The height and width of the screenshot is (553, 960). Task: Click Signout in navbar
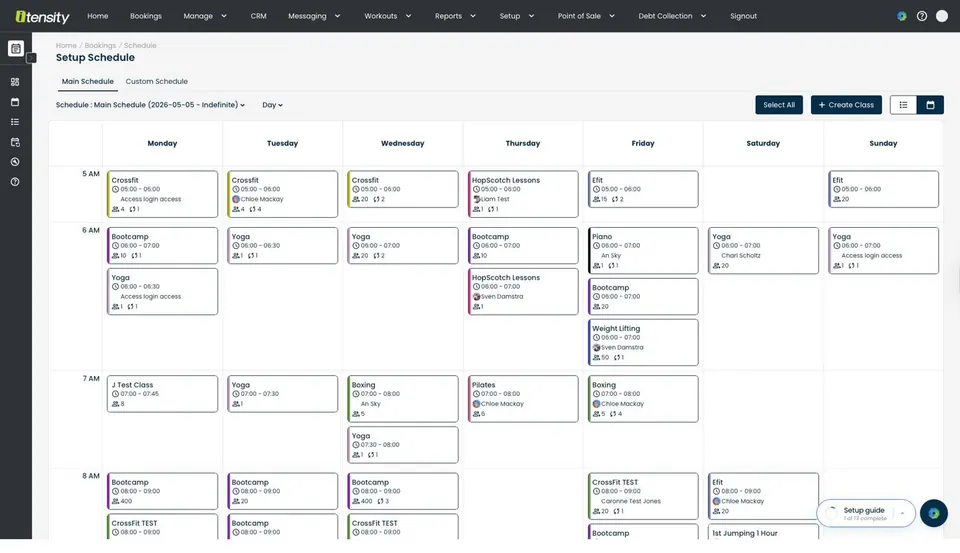click(x=743, y=17)
